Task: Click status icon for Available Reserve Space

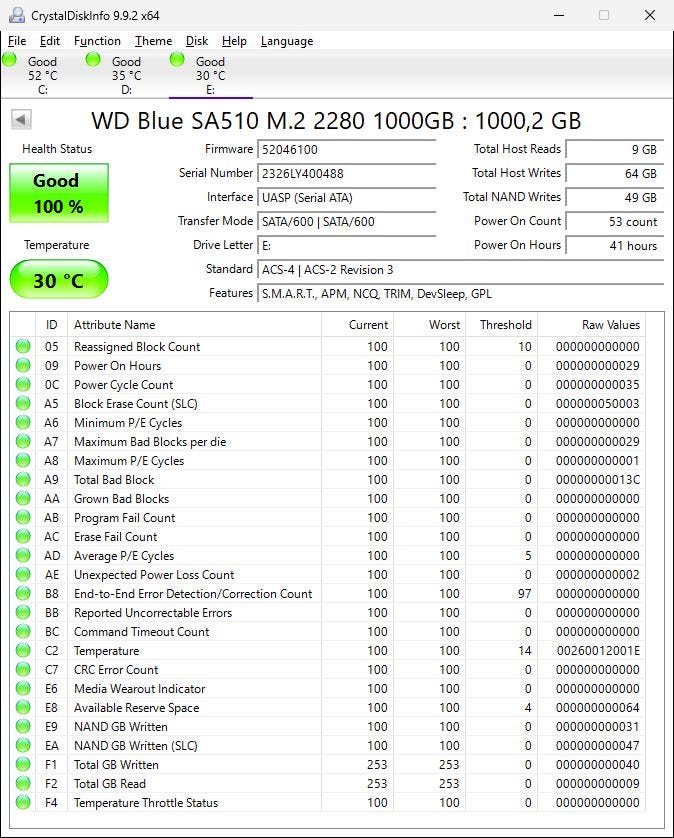Action: [x=23, y=707]
